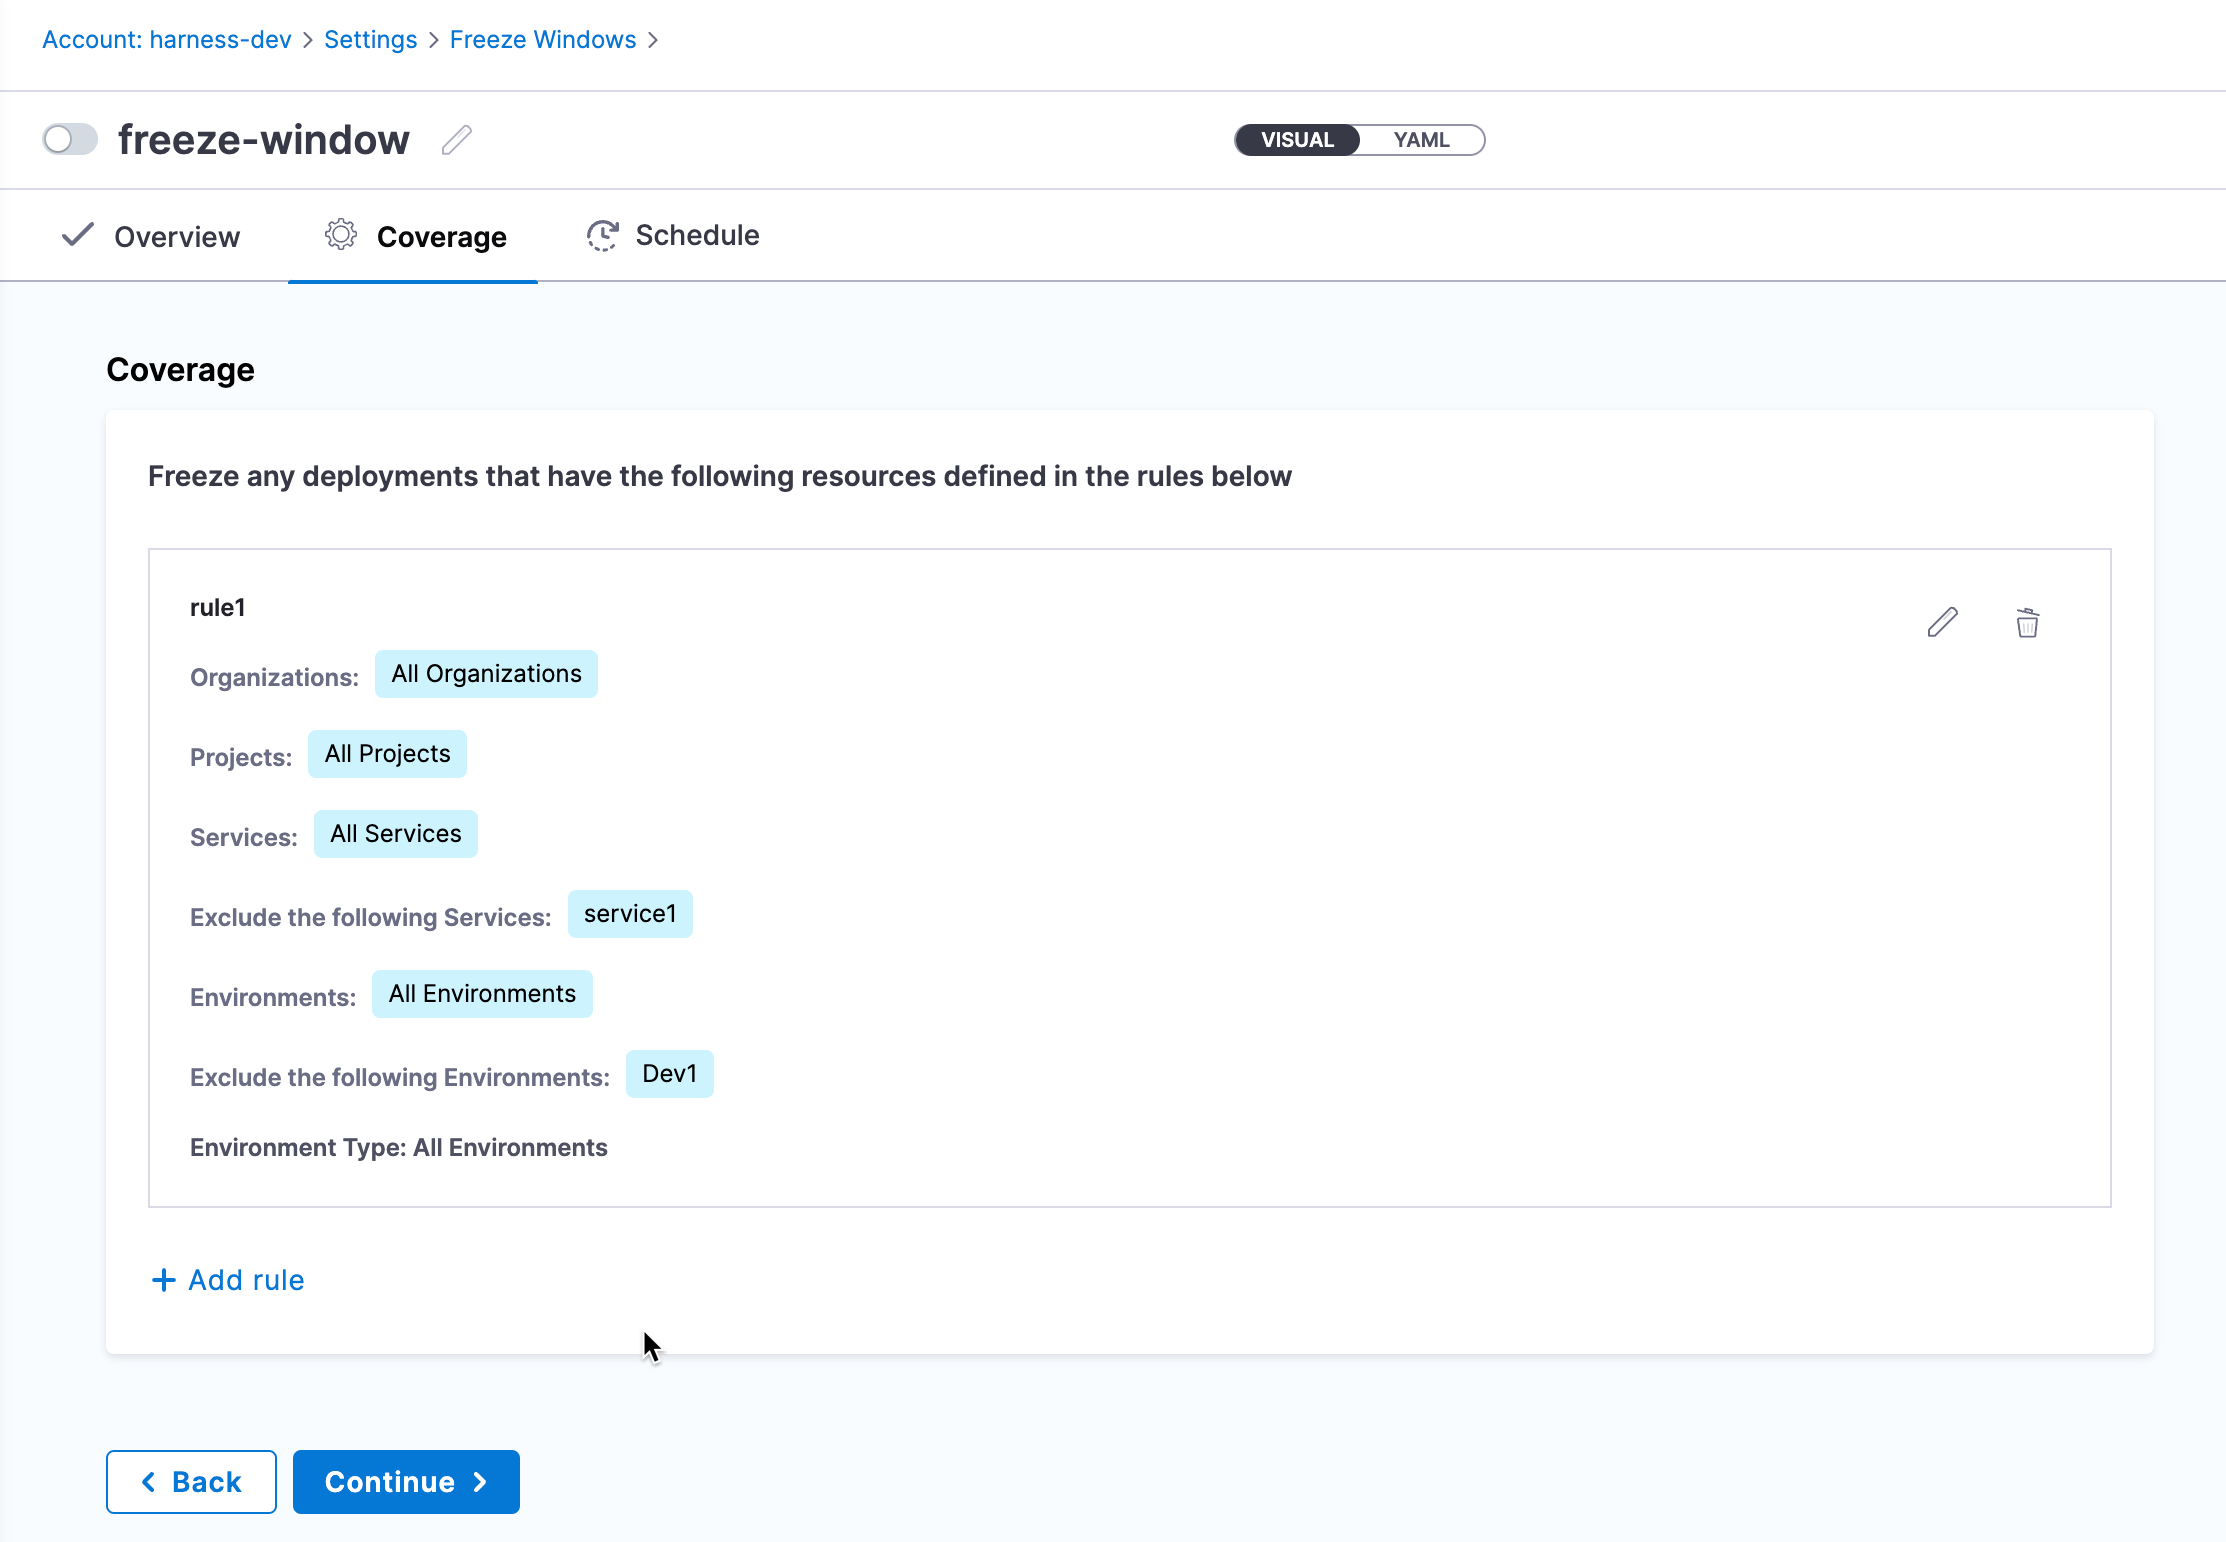
Task: Switch editor to VISUAL mode
Action: point(1297,140)
